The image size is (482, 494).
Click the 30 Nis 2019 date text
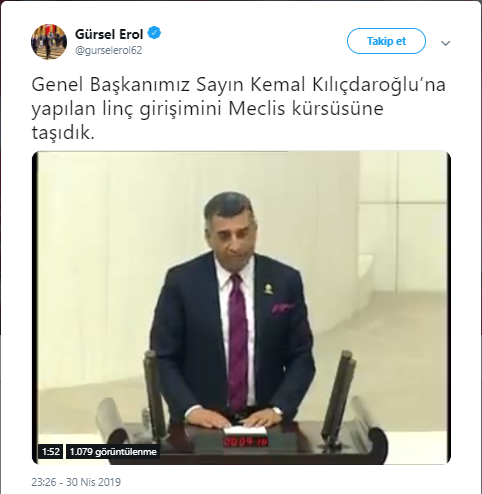click(93, 482)
